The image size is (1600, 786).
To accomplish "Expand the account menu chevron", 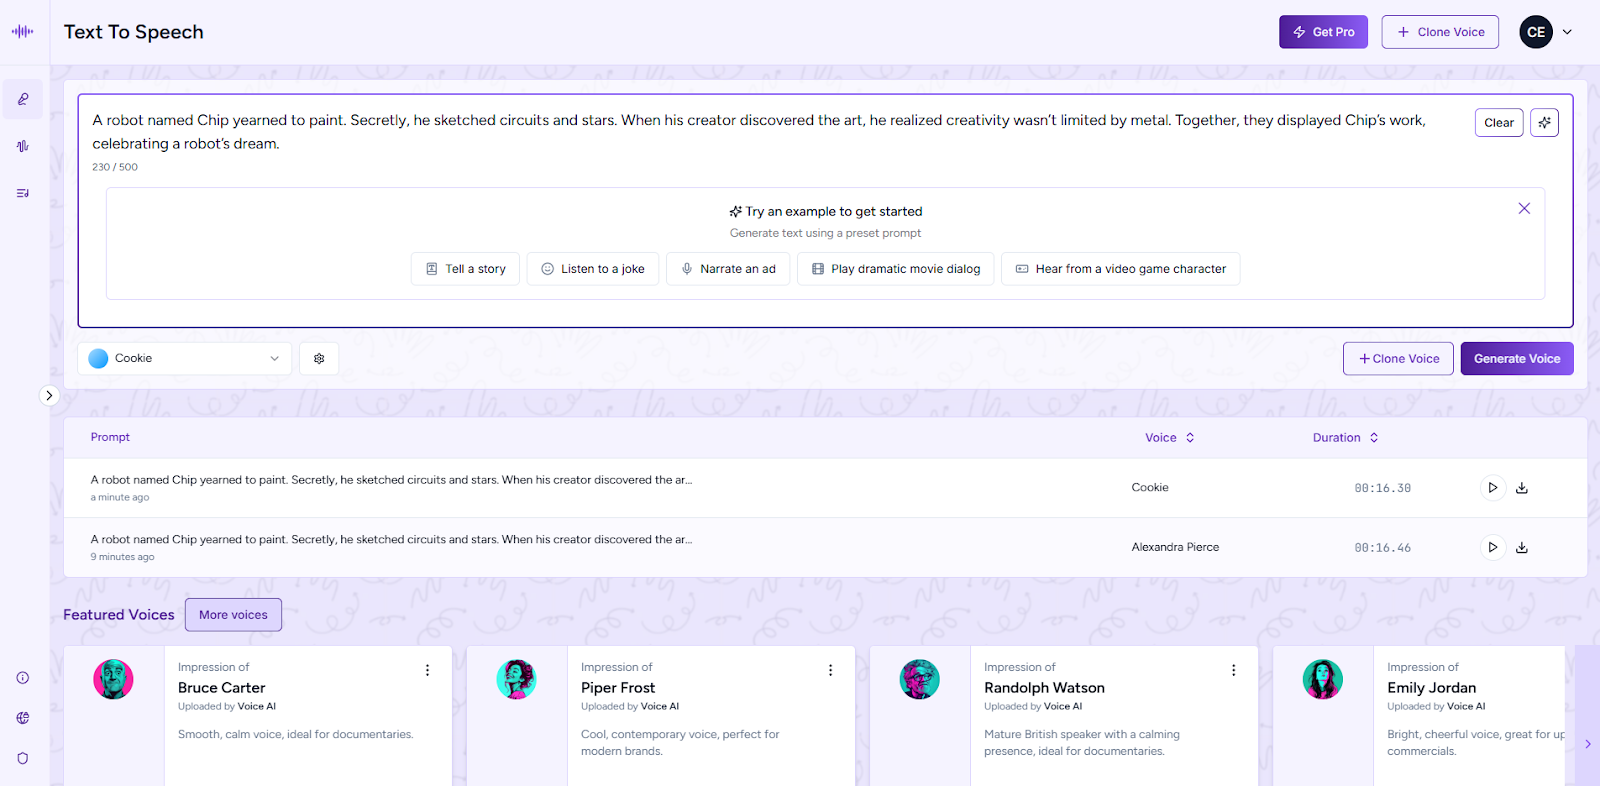I will click(x=1567, y=32).
